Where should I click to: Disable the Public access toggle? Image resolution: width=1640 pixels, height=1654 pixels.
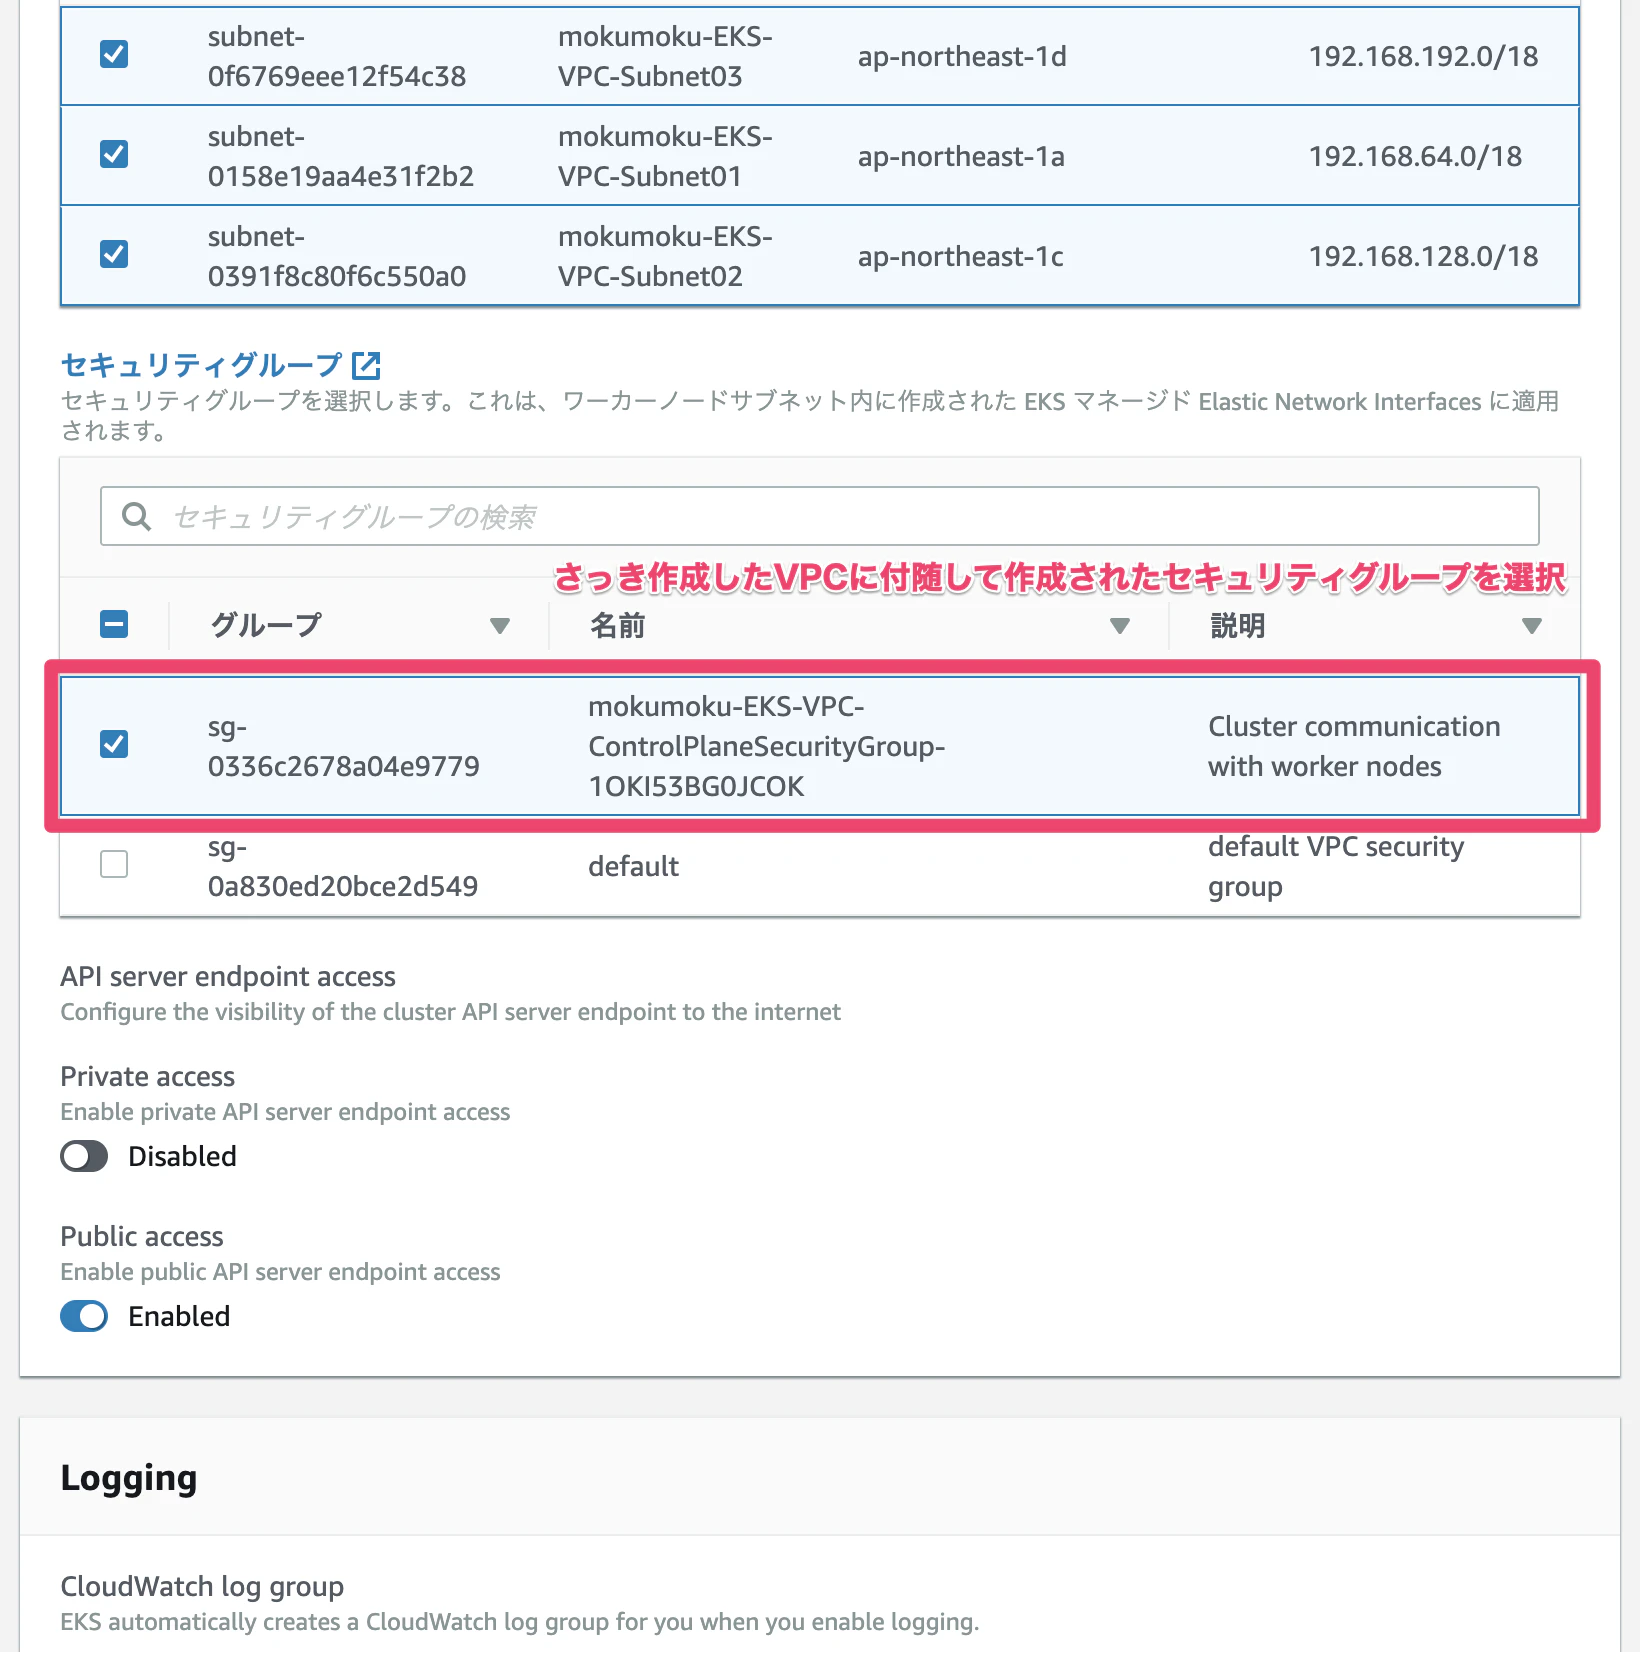84,1316
